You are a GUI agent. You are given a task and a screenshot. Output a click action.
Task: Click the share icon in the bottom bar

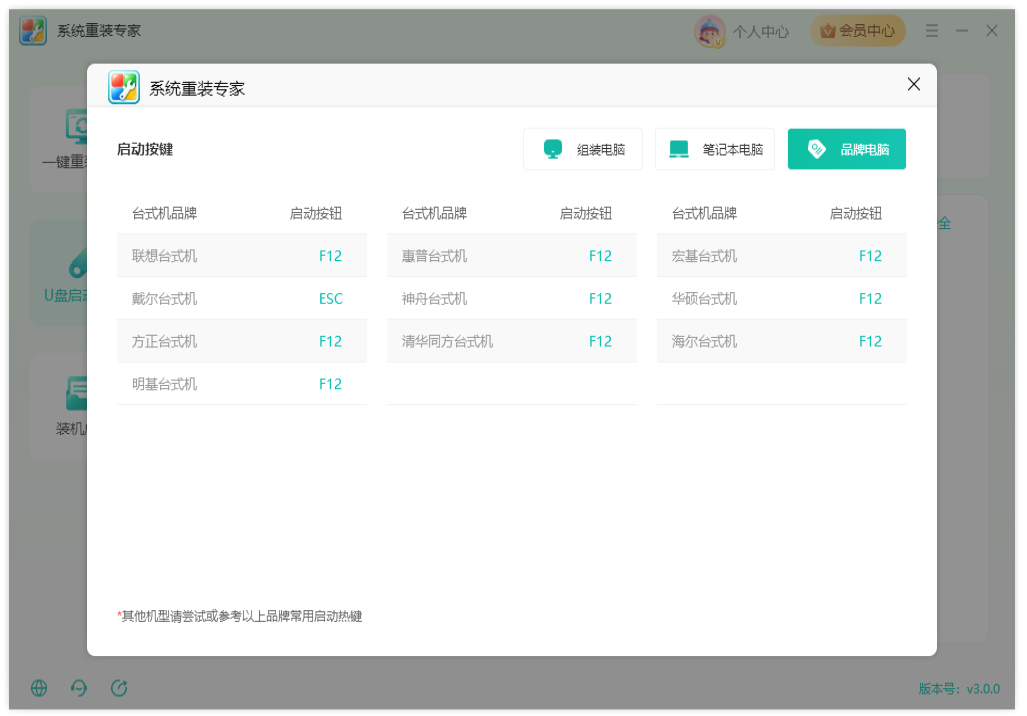(119, 688)
